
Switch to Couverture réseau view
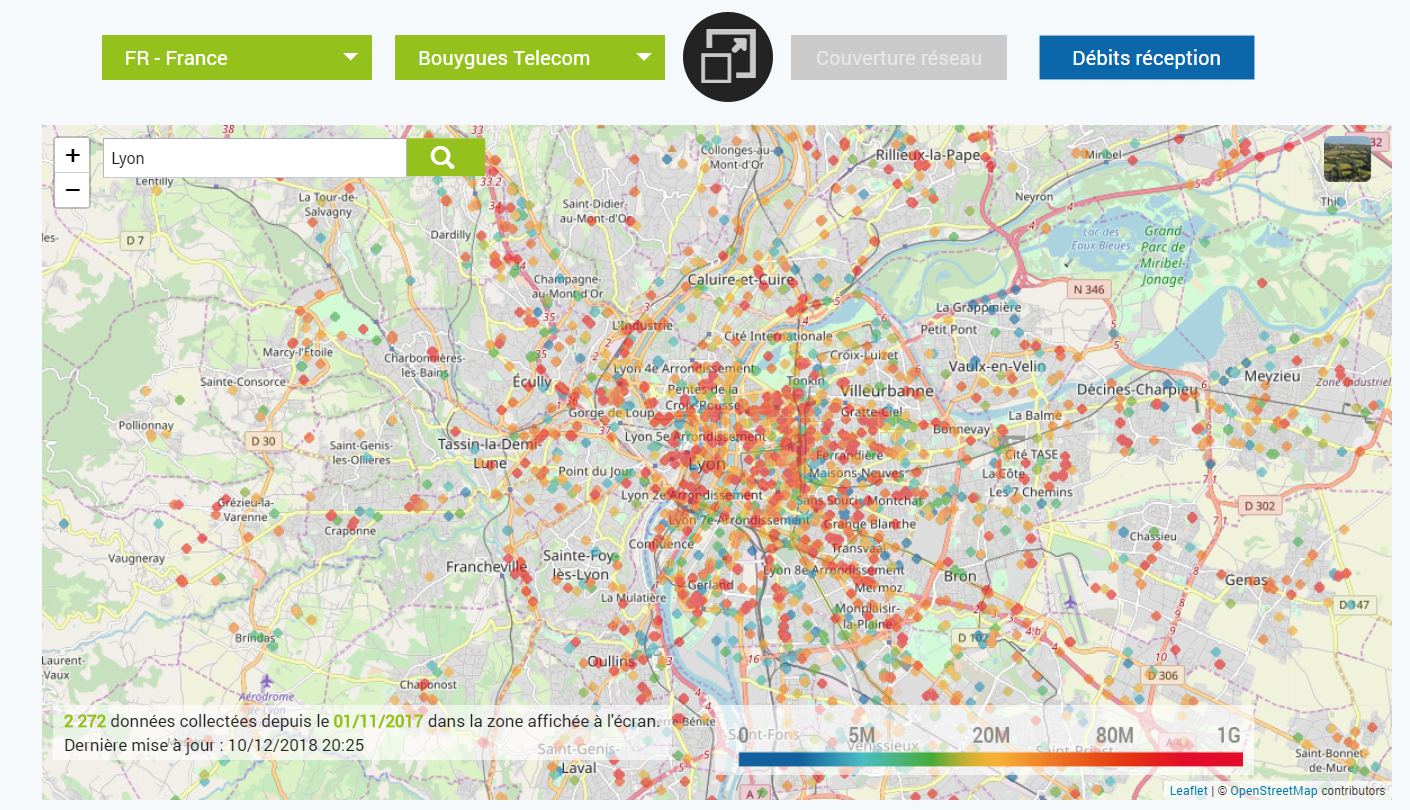[x=899, y=58]
